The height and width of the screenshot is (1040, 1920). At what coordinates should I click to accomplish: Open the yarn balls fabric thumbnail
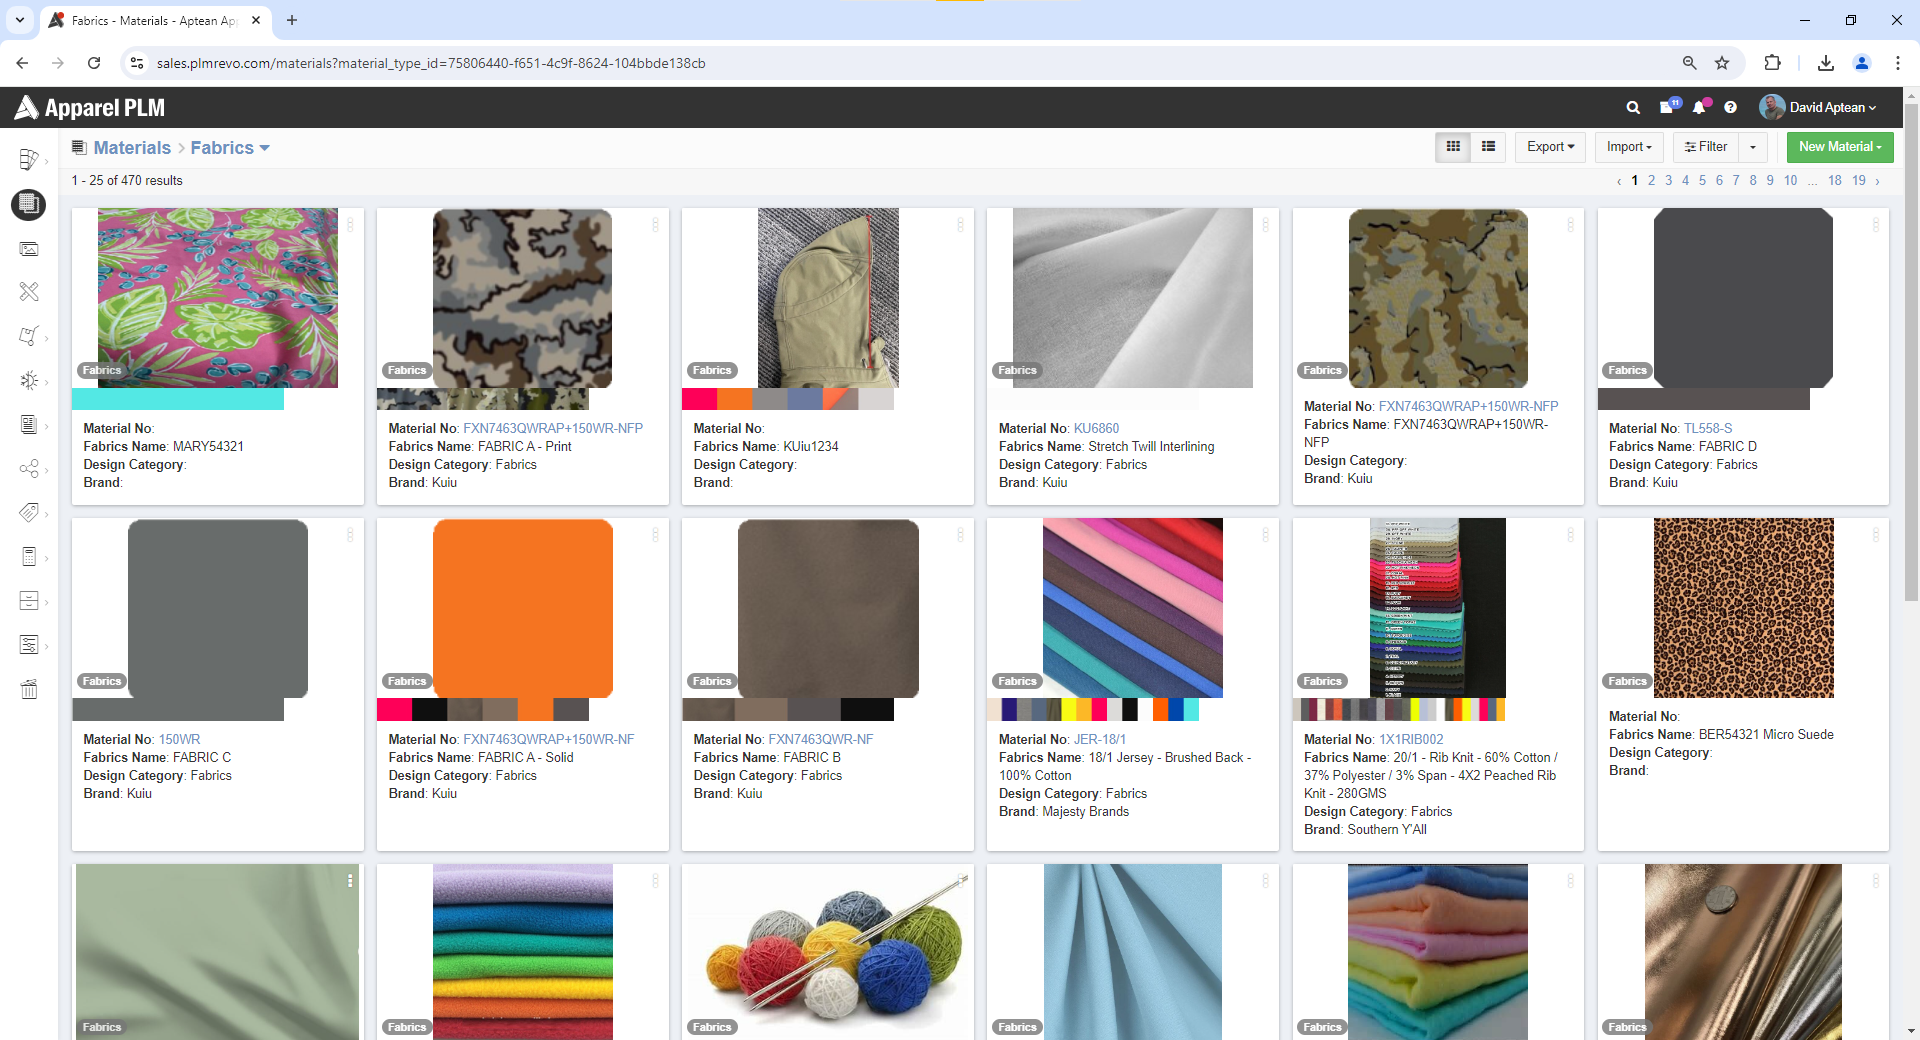point(828,952)
